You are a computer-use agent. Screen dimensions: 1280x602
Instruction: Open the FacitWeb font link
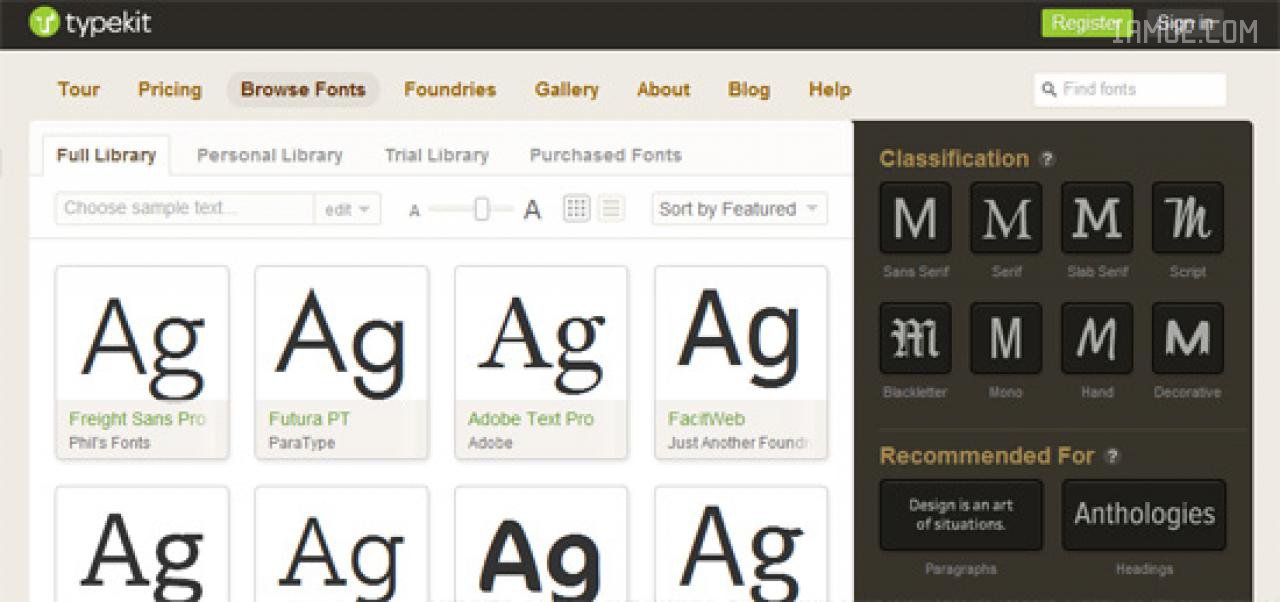(706, 419)
